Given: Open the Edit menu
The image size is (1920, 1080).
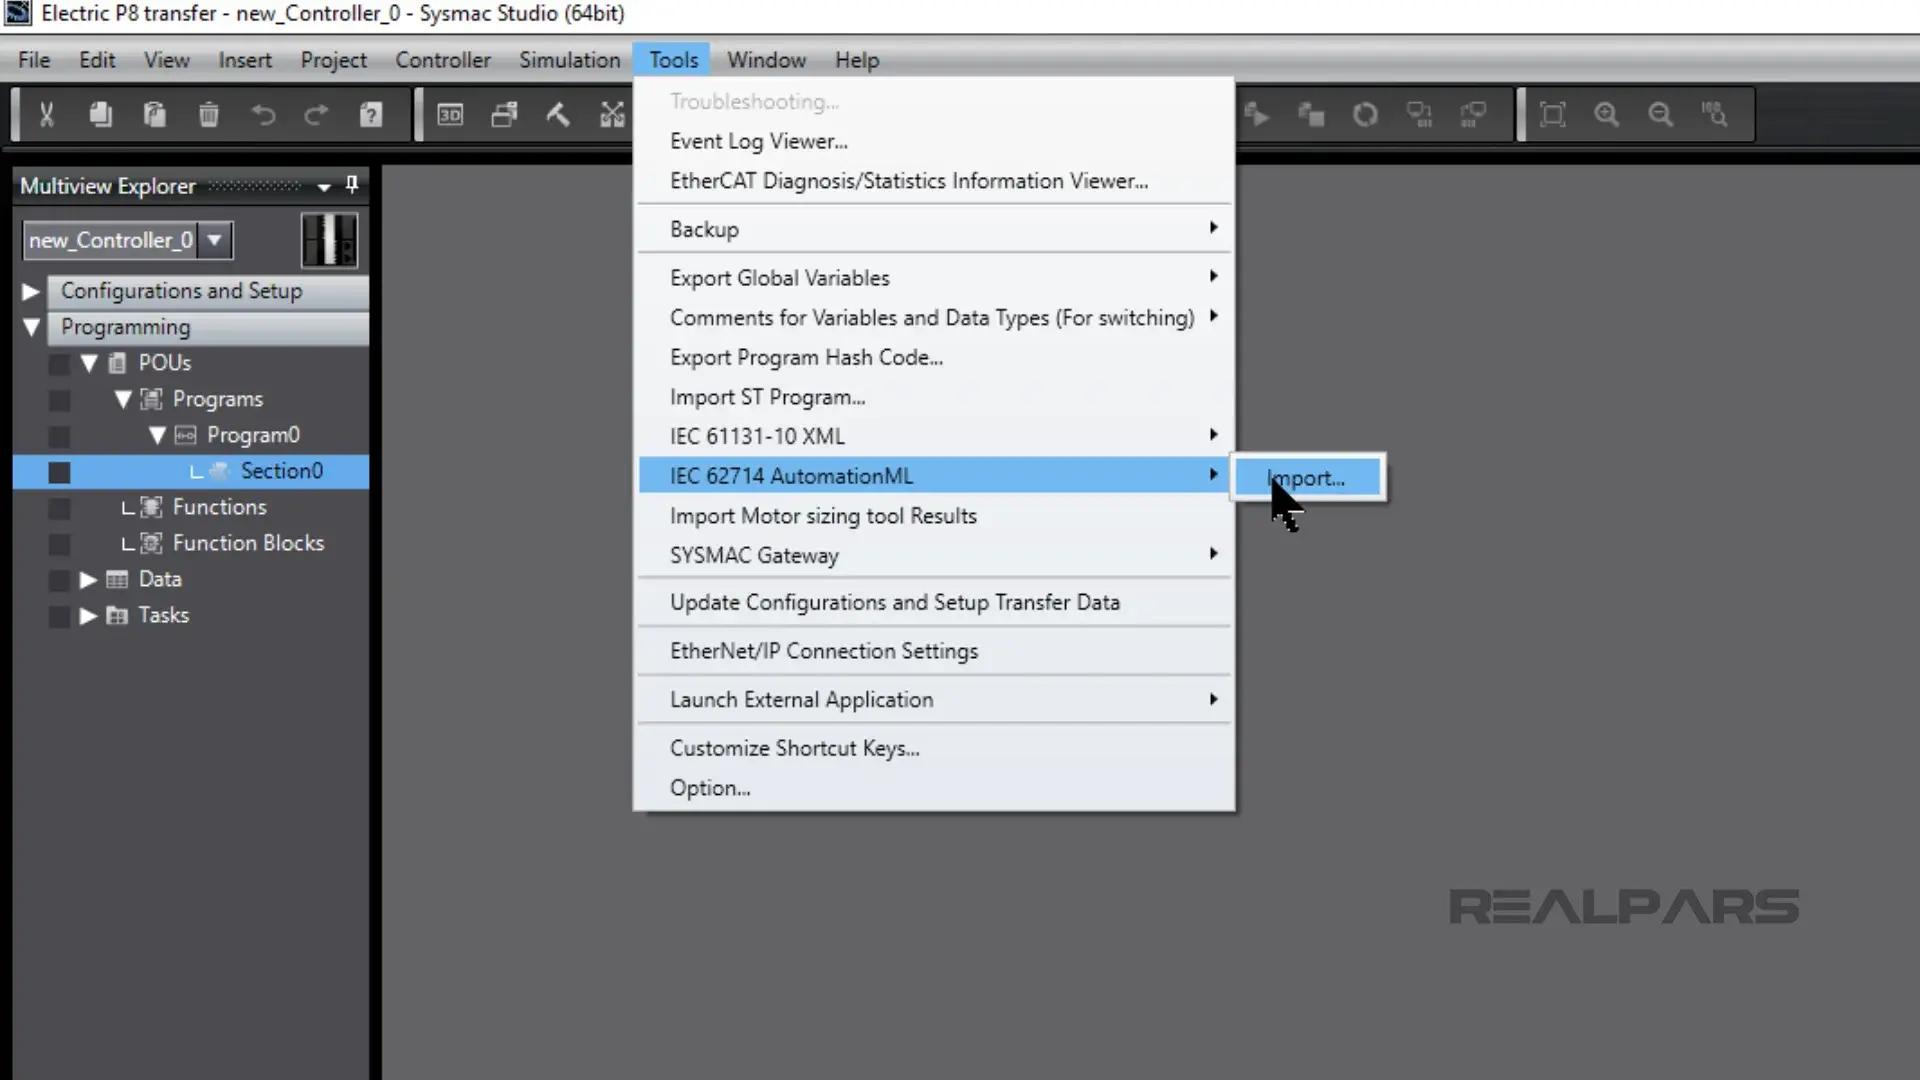Looking at the screenshot, I should [97, 60].
